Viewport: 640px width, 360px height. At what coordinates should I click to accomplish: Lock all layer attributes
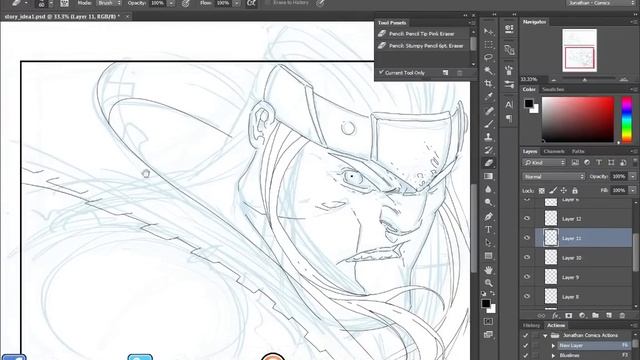575,191
